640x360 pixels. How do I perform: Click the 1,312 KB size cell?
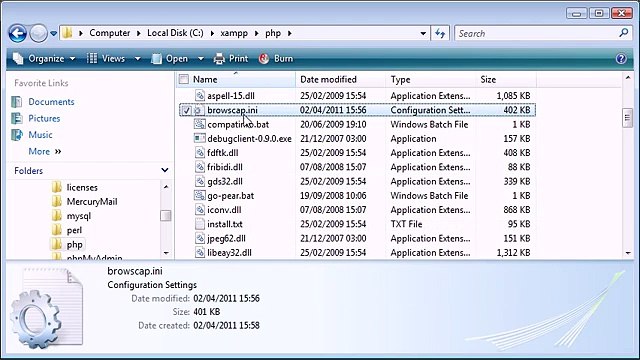click(513, 253)
